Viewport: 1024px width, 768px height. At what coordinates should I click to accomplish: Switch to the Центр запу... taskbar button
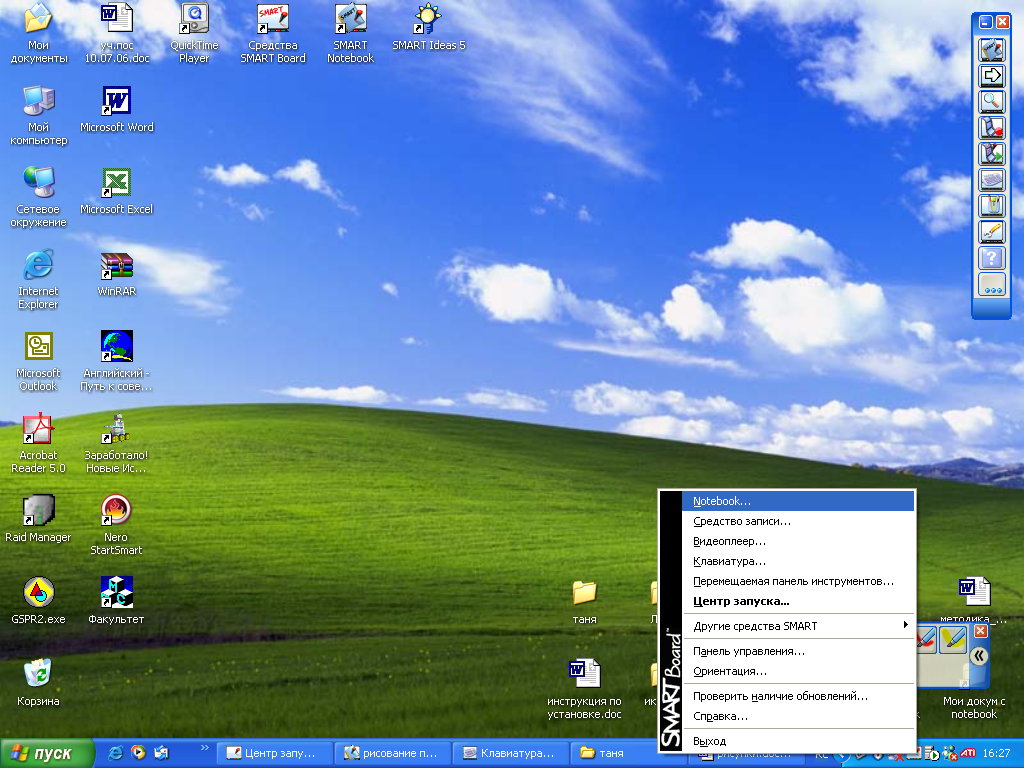274,753
